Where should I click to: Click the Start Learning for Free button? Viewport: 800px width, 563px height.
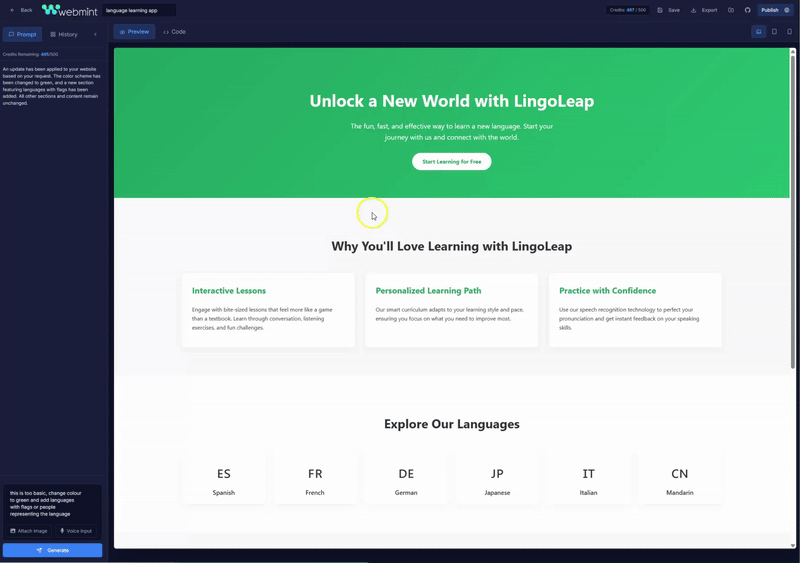click(x=451, y=161)
